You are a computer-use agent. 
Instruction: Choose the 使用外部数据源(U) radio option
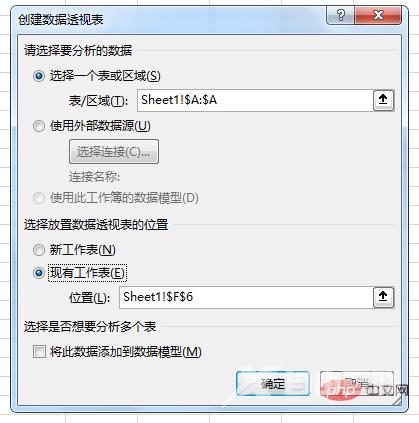click(39, 126)
